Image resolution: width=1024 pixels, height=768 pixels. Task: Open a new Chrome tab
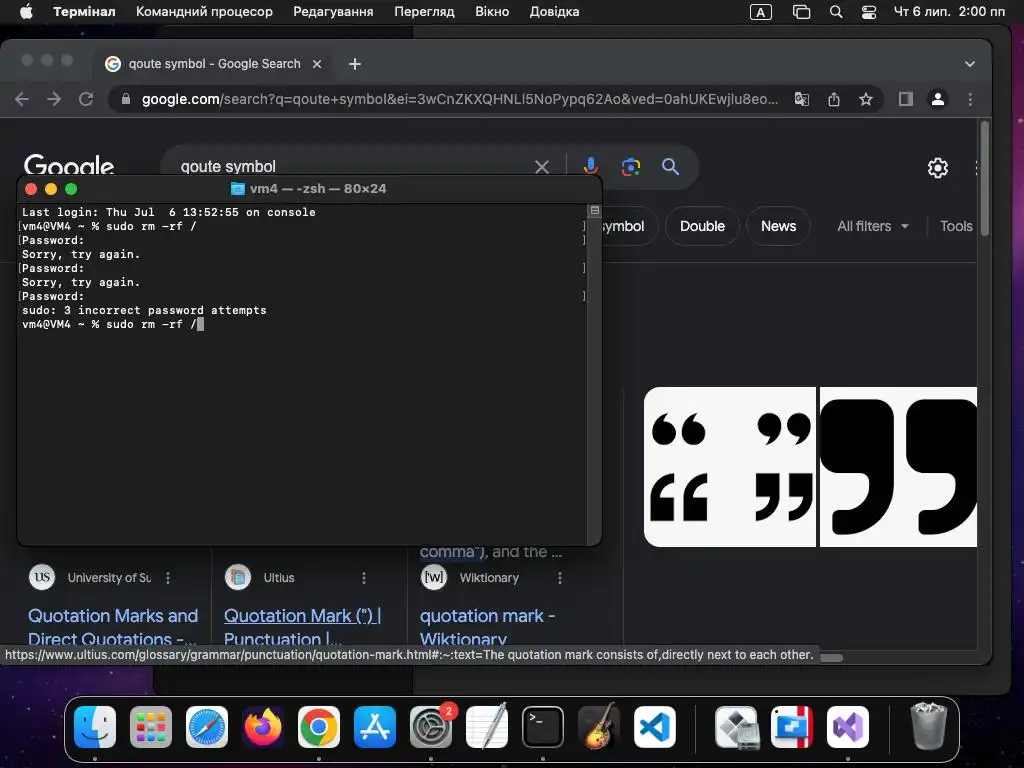click(355, 64)
